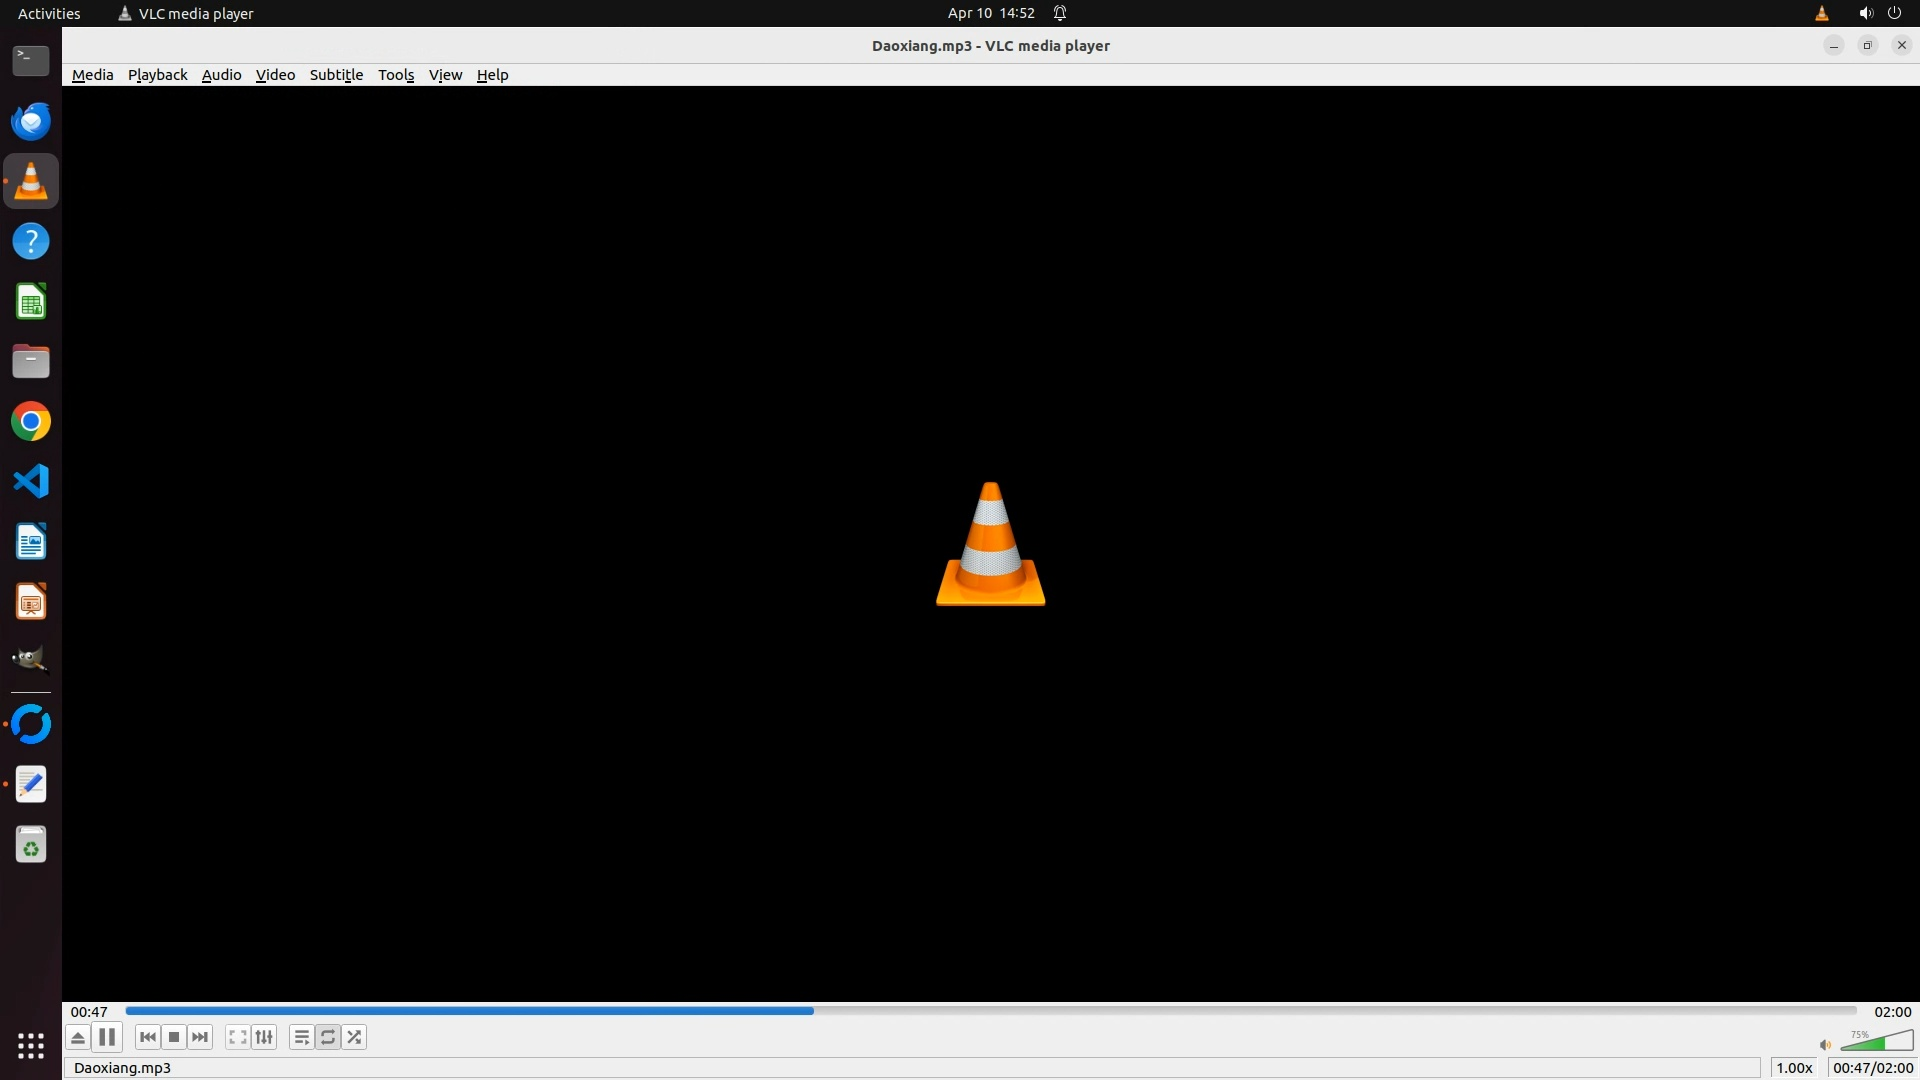The width and height of the screenshot is (1920, 1080).
Task: Stop playback with the stop button
Action: click(174, 1037)
